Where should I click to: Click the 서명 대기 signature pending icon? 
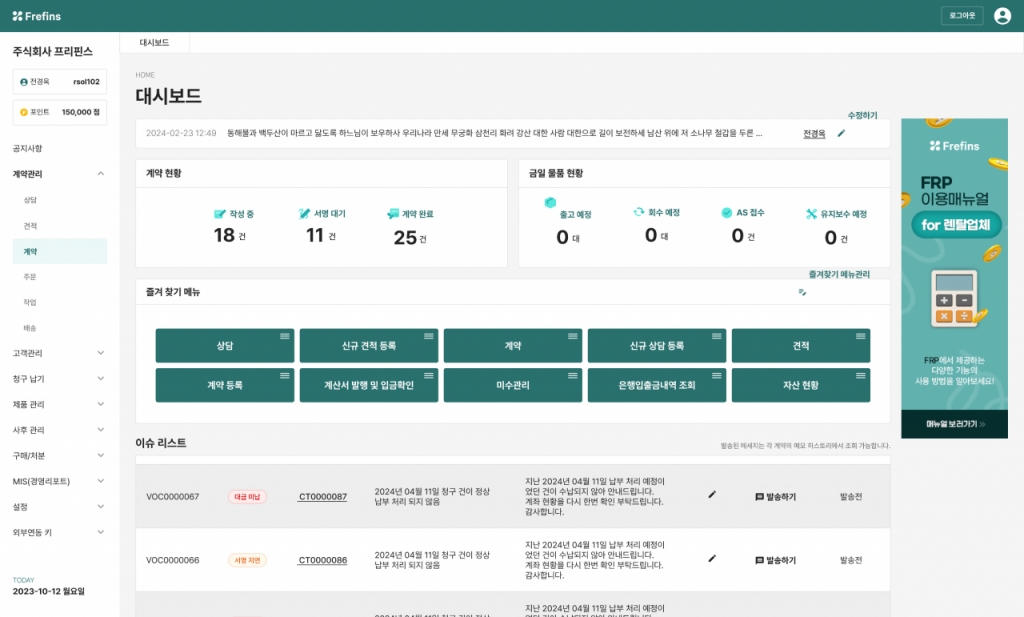tap(305, 214)
